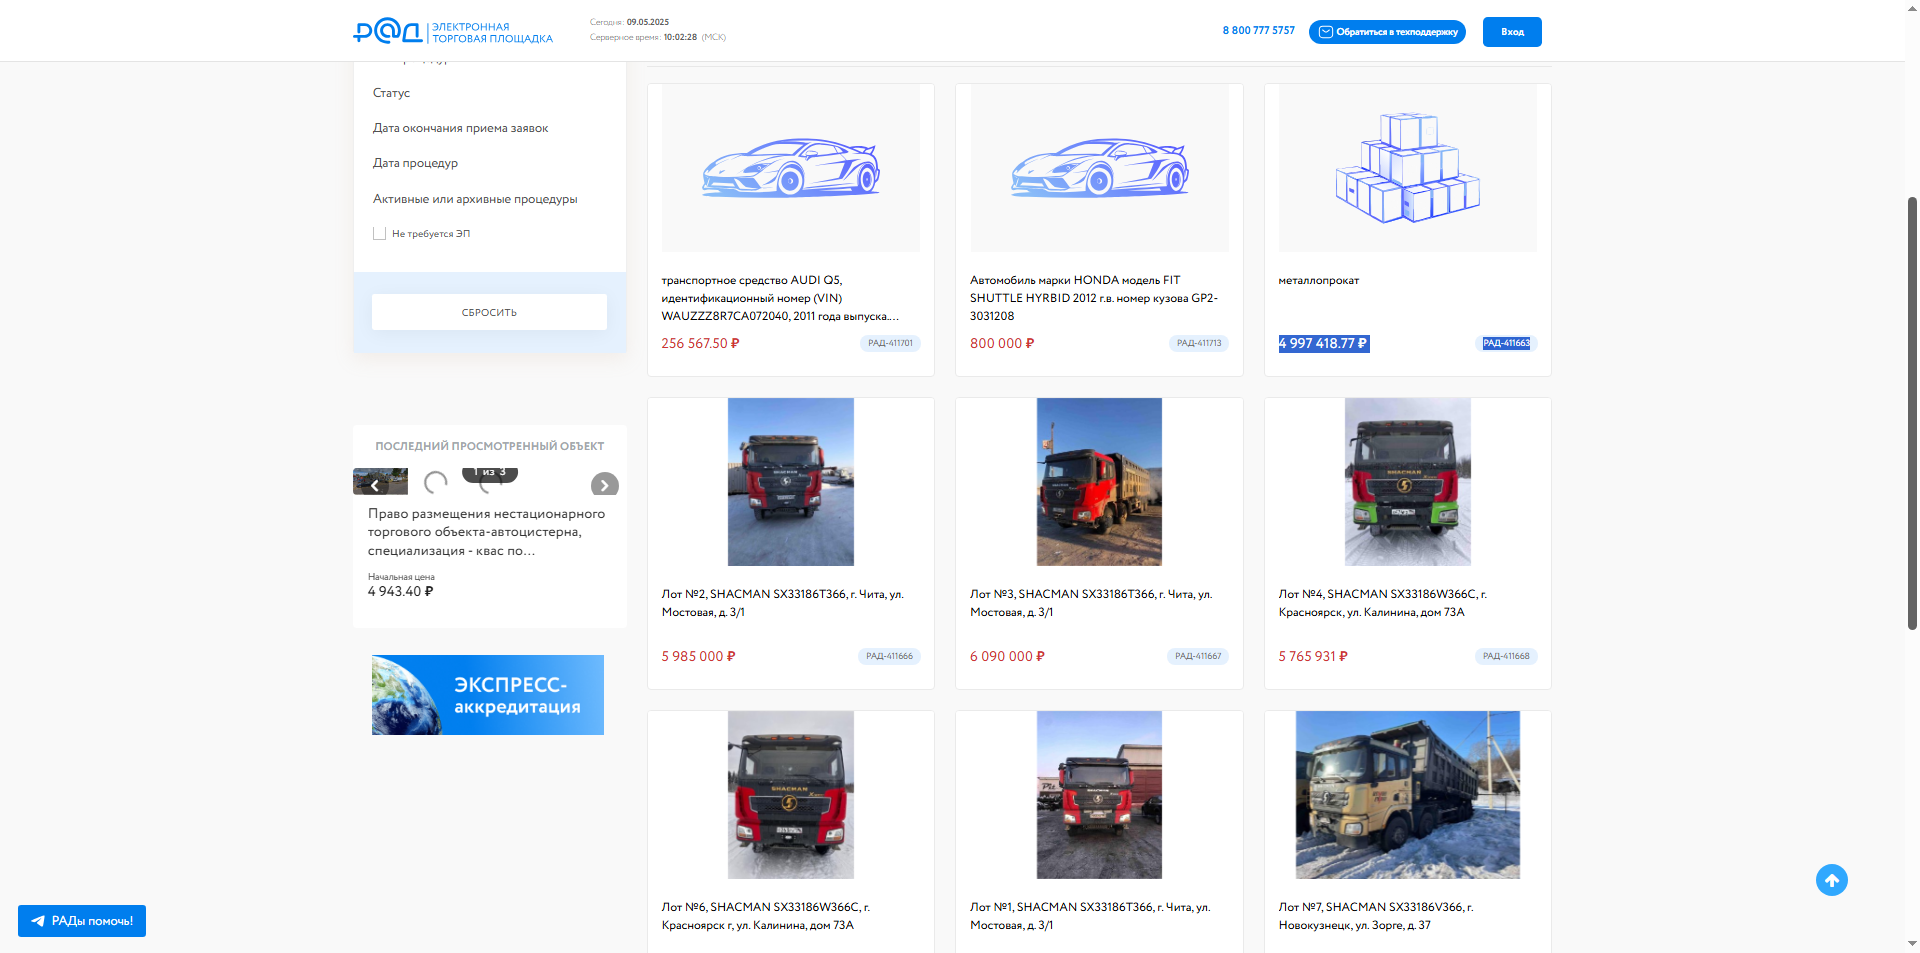The height and width of the screenshot is (953, 1920).
Task: Open the РАД electronic trading platform logo
Action: point(453,32)
